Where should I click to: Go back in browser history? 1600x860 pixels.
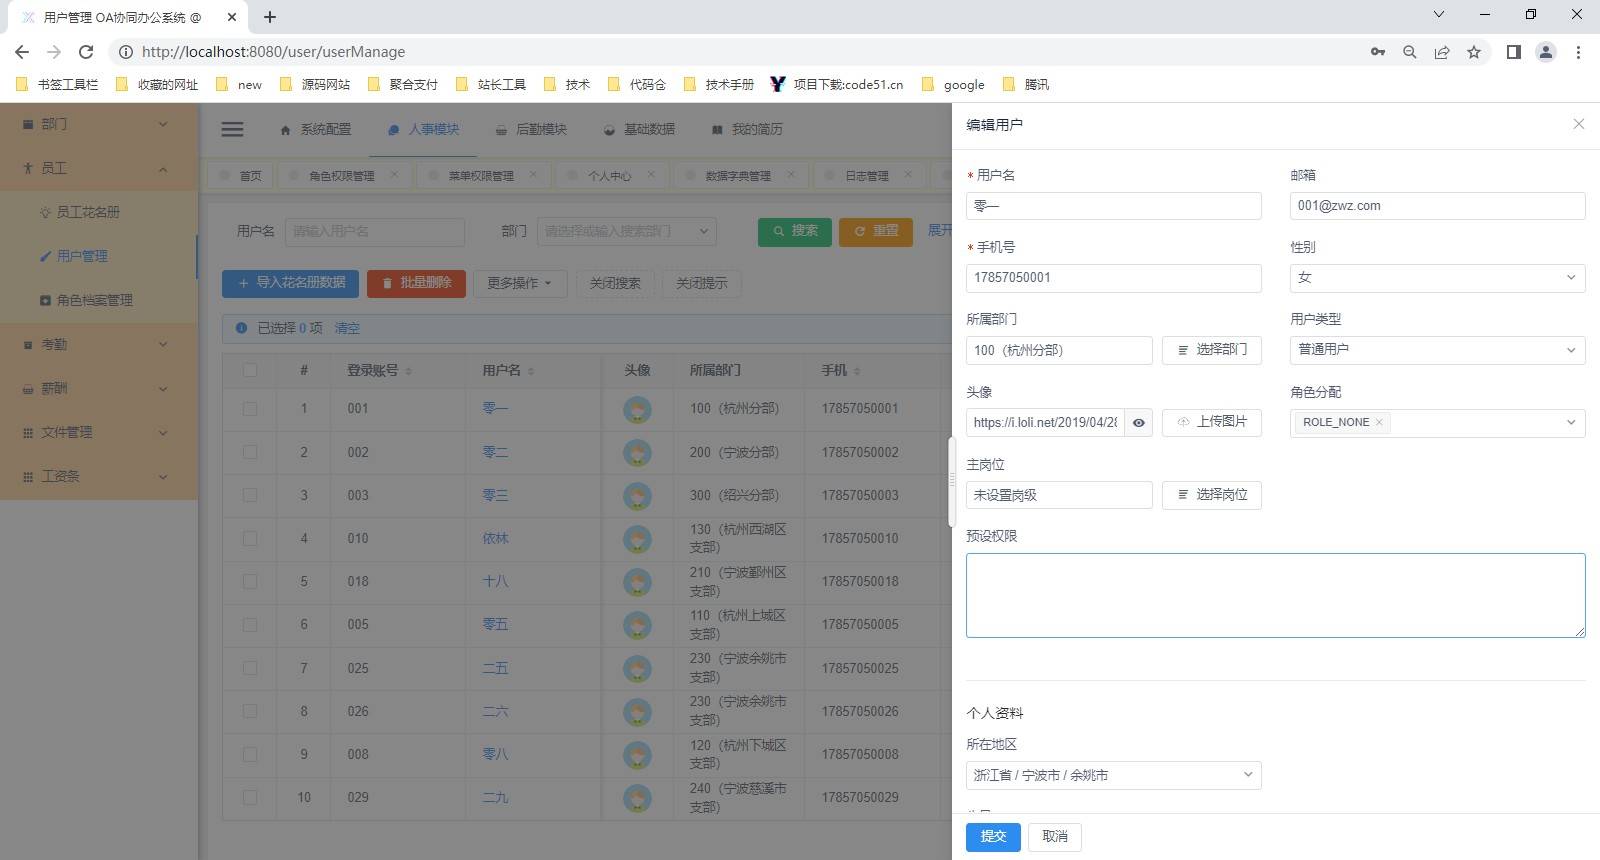pyautogui.click(x=22, y=52)
